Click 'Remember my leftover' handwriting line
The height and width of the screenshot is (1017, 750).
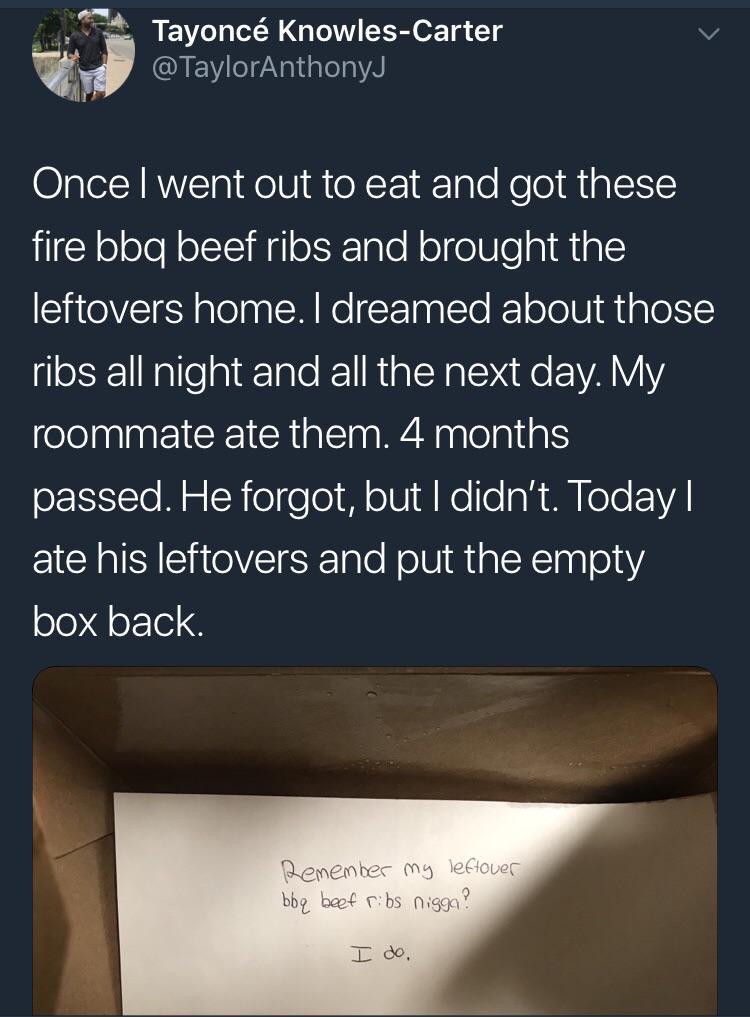(x=400, y=870)
